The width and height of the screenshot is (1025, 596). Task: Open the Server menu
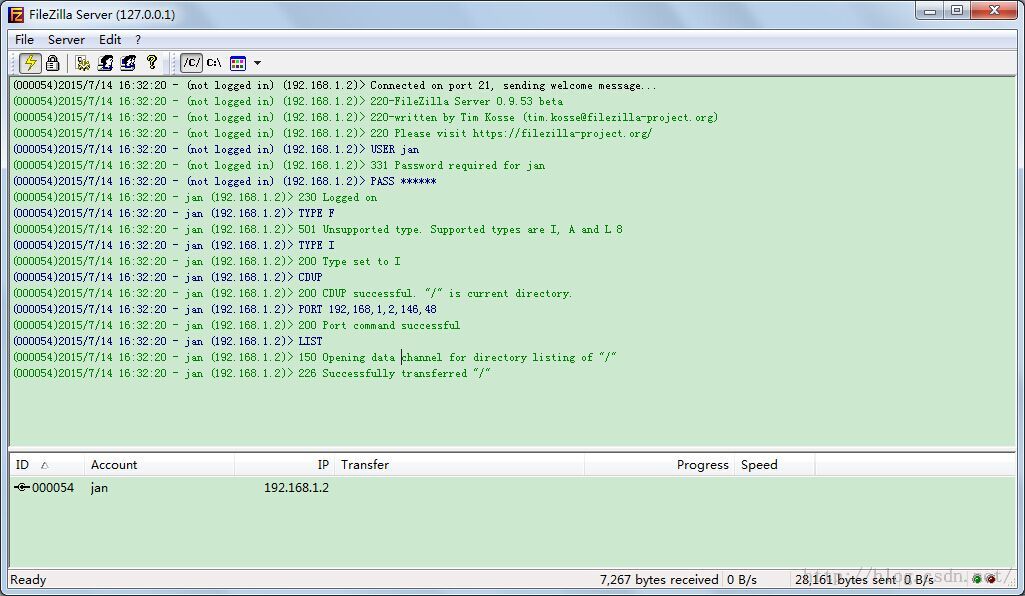[66, 40]
